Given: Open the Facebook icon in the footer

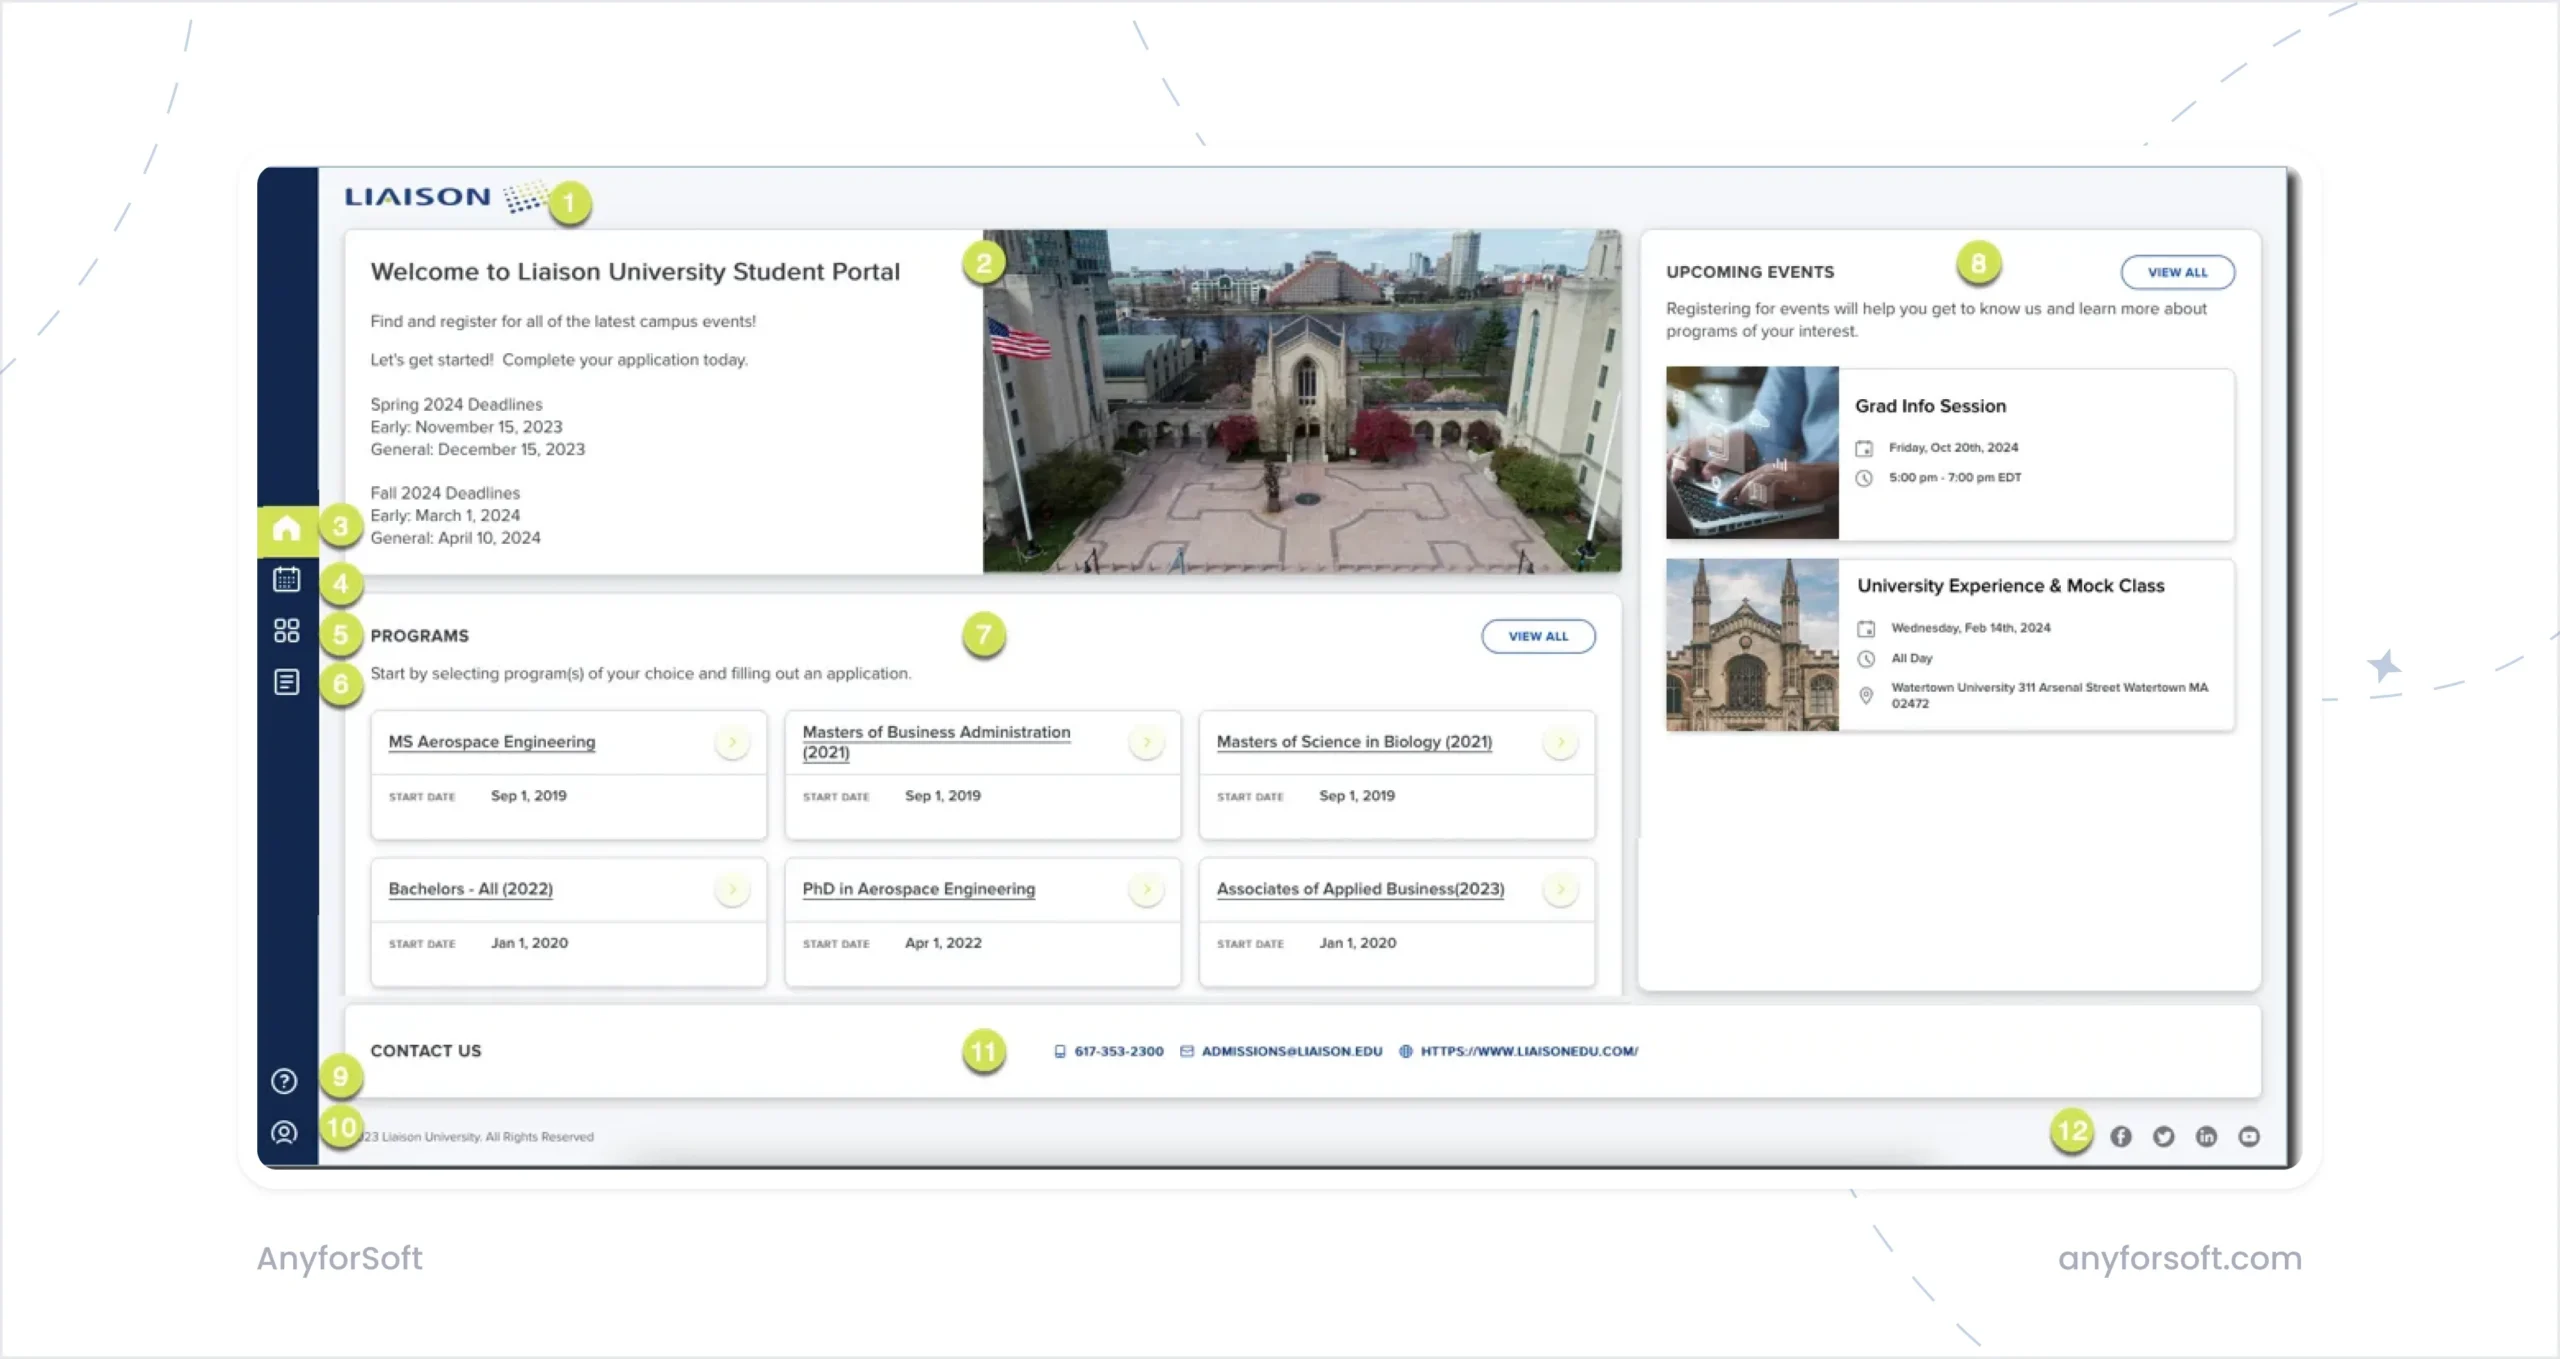Looking at the screenshot, I should coord(2121,1135).
